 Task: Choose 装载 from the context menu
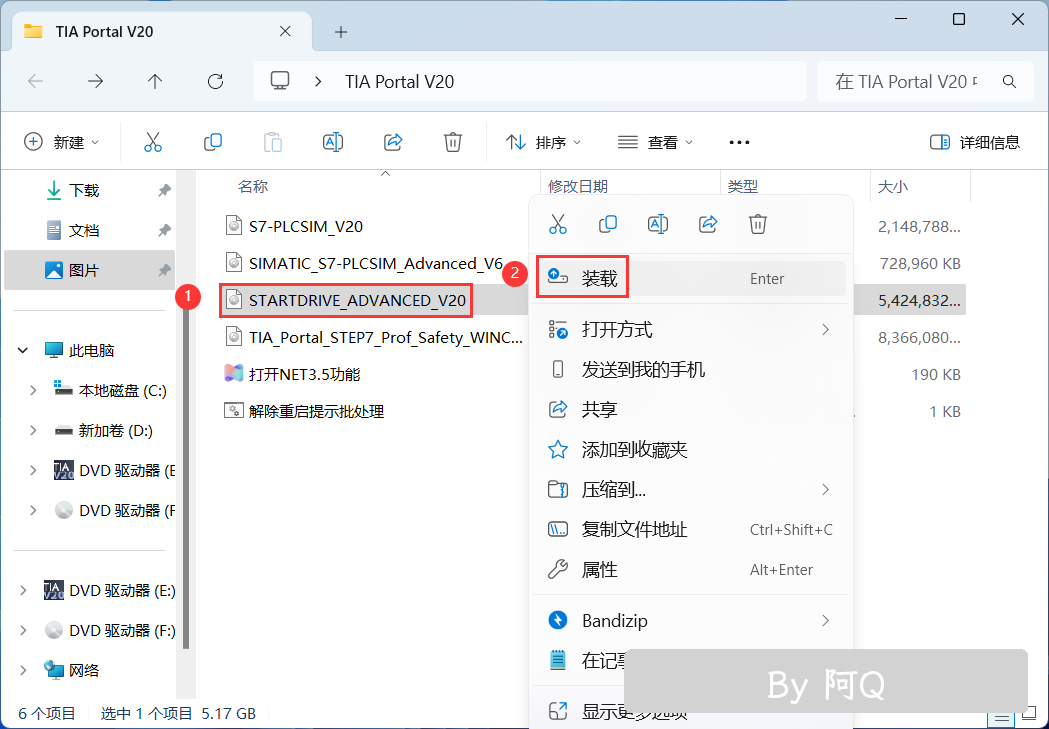click(x=690, y=278)
